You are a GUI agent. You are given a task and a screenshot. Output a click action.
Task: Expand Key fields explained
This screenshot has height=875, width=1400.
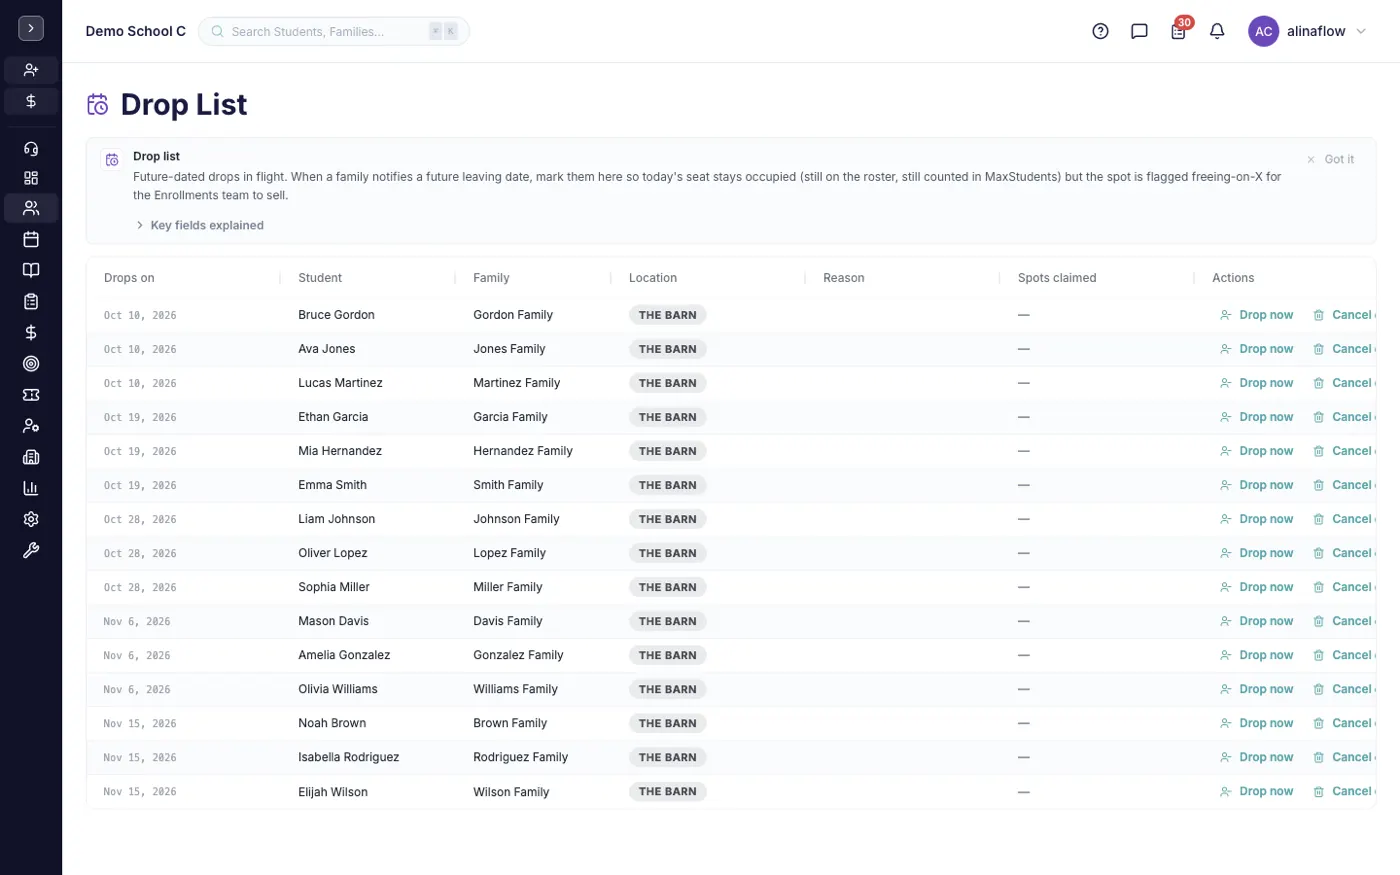click(x=199, y=225)
